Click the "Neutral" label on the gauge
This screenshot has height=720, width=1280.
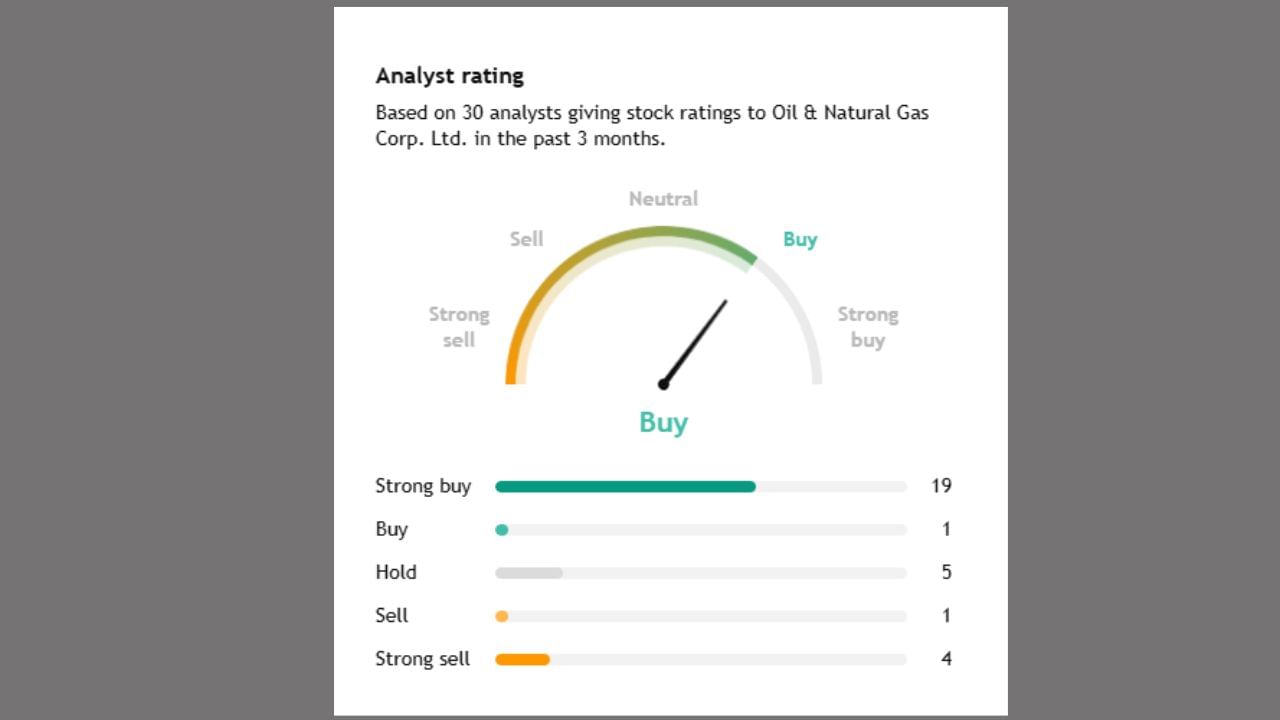tap(663, 199)
